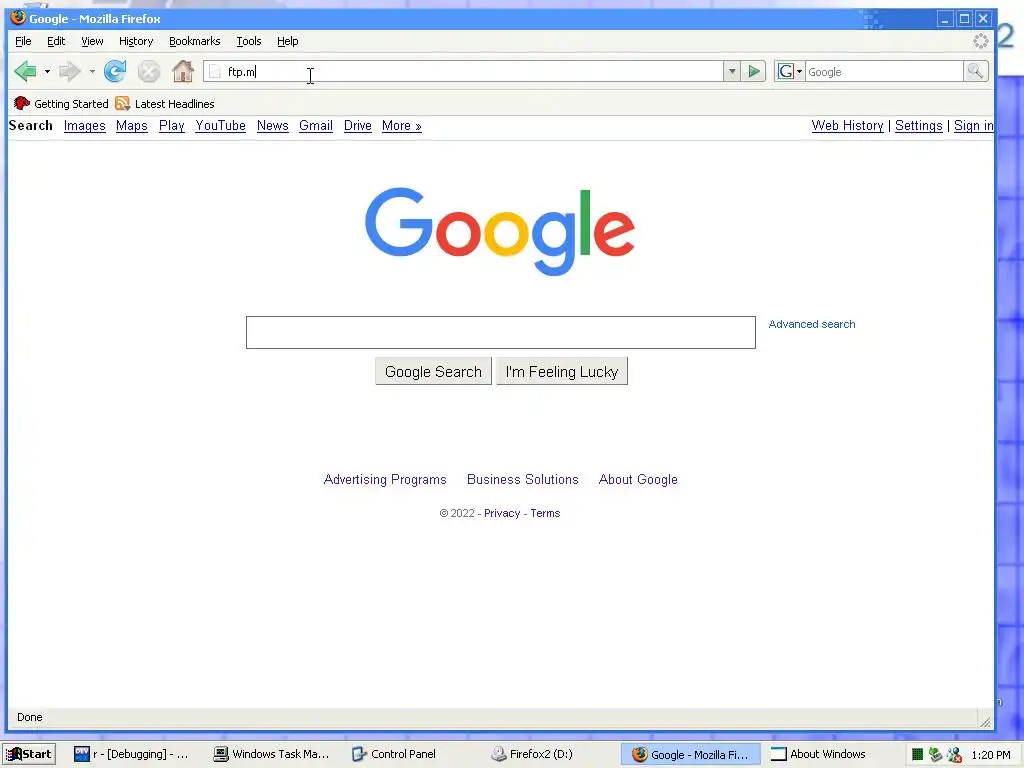This screenshot has width=1024, height=768.
Task: Click the Firefox icon in title bar
Action: pos(18,18)
